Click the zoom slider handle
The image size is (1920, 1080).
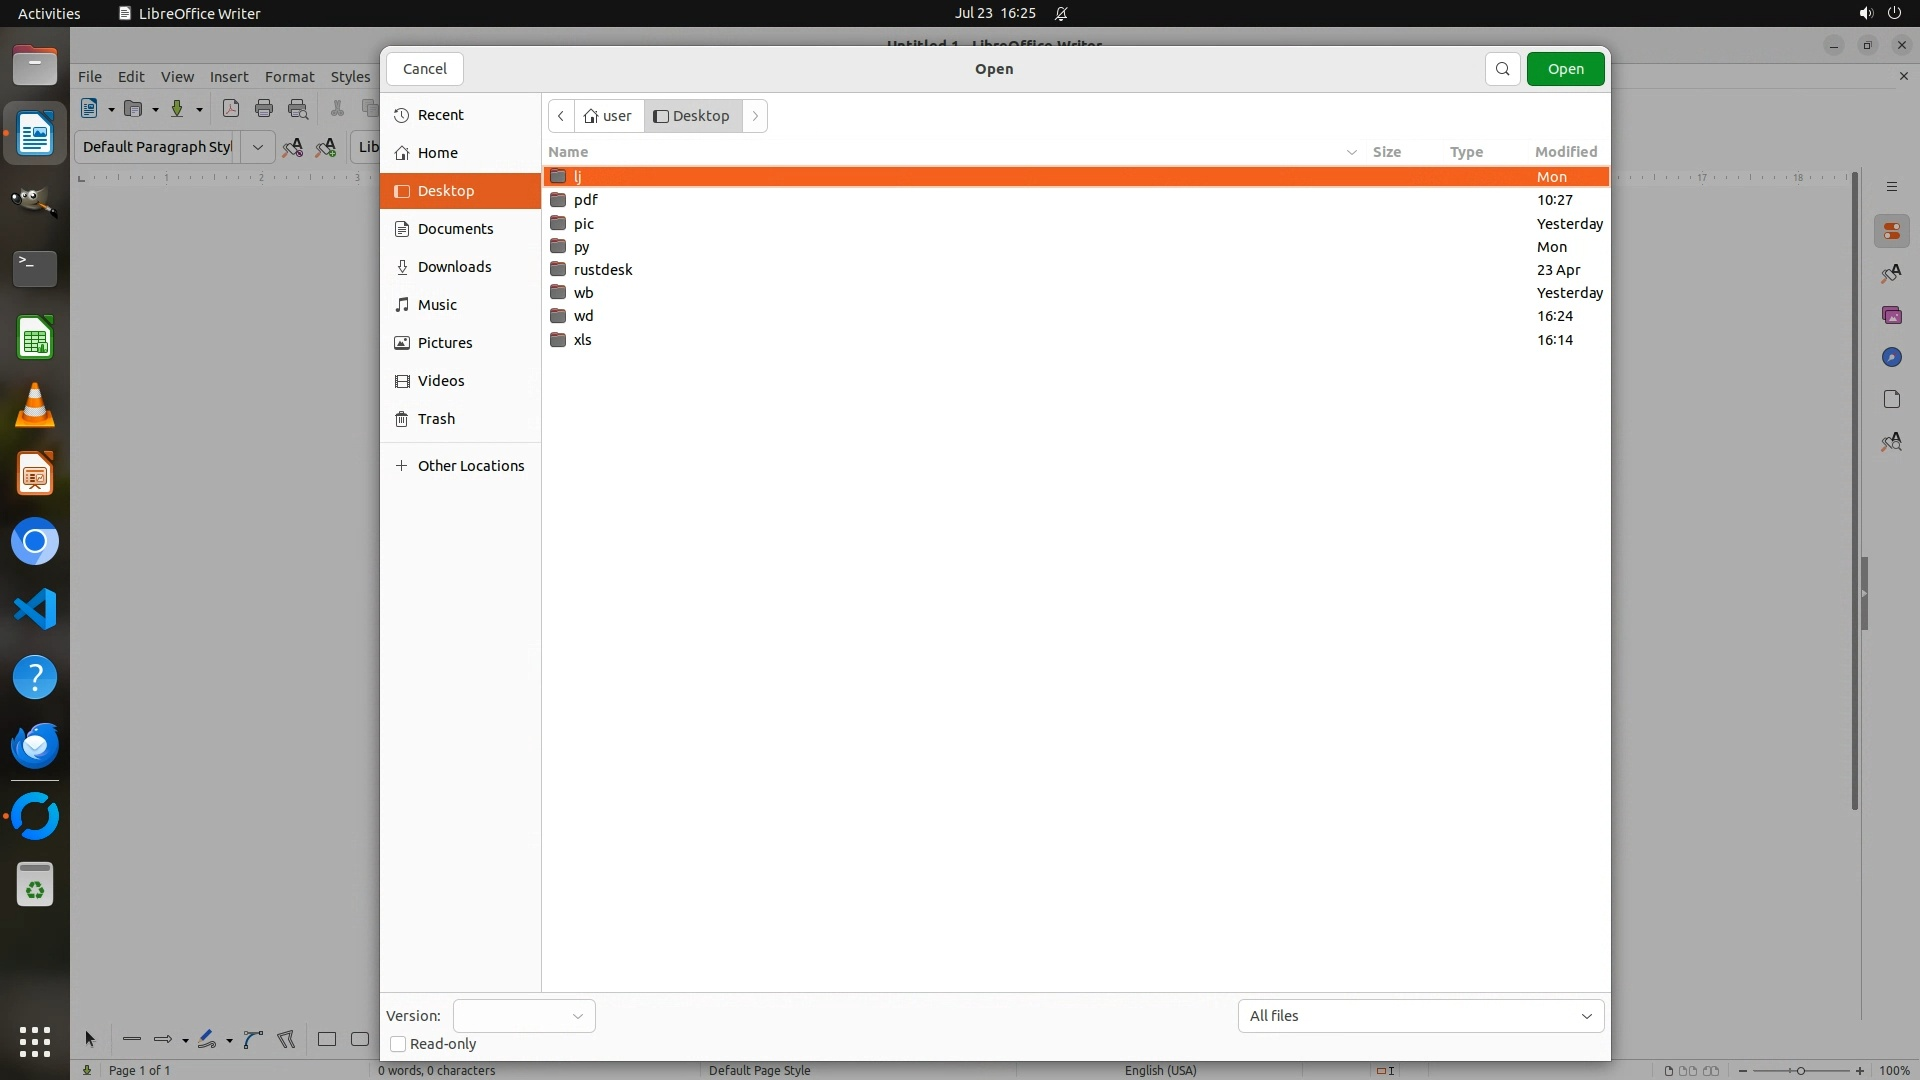pos(1800,1071)
